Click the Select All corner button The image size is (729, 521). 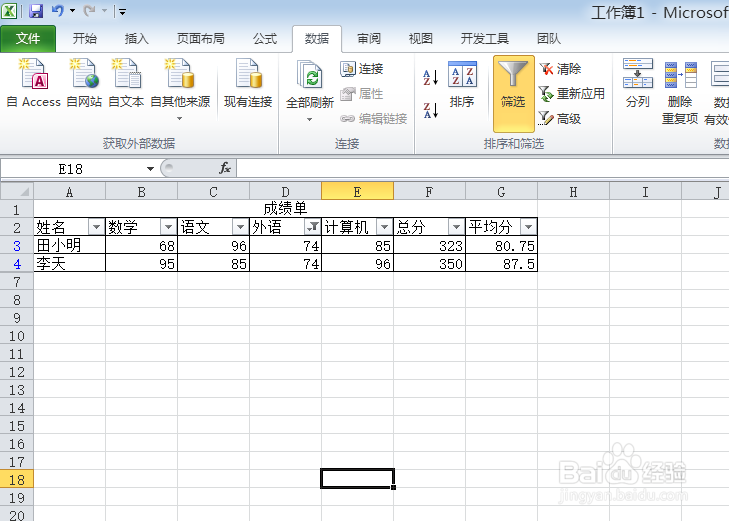17,191
